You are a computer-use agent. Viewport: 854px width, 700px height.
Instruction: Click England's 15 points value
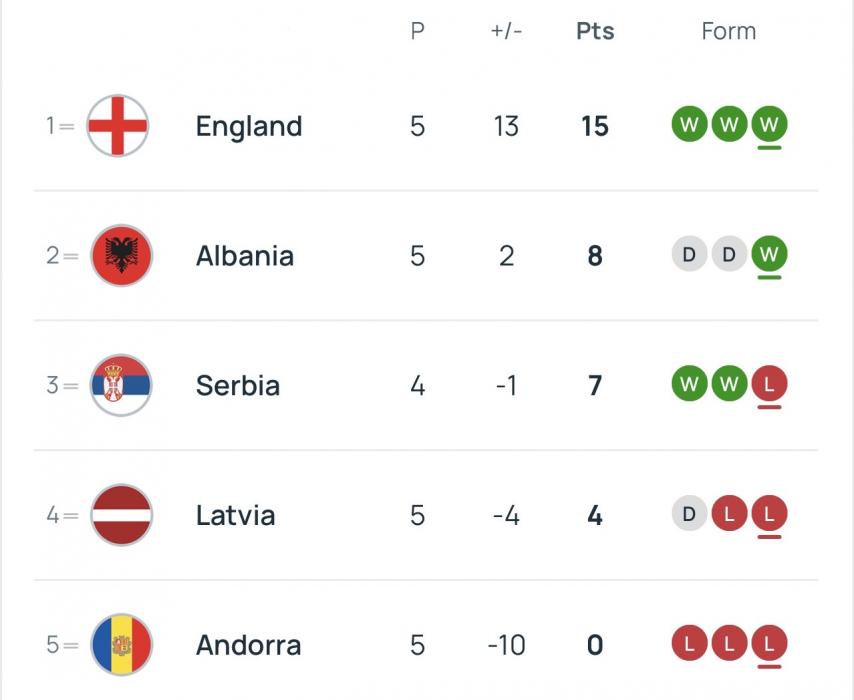point(595,126)
